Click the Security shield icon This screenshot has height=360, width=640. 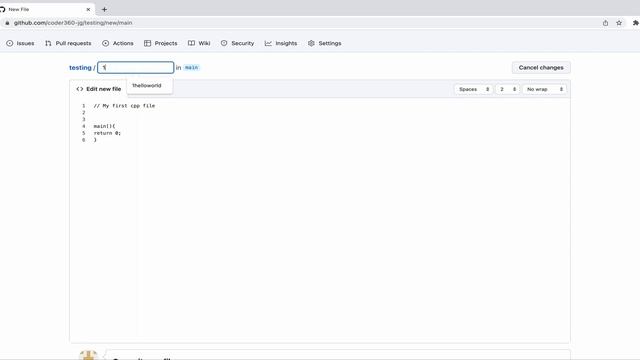[224, 43]
